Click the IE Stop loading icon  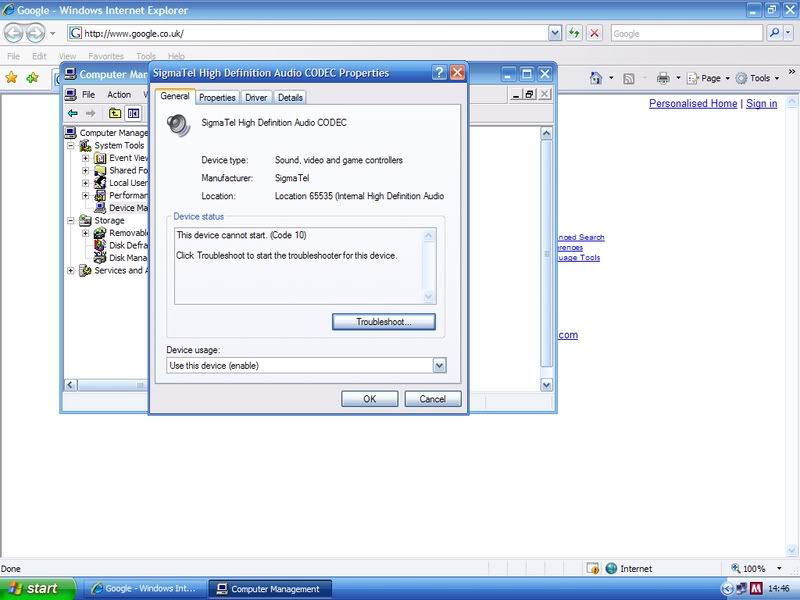tap(595, 33)
